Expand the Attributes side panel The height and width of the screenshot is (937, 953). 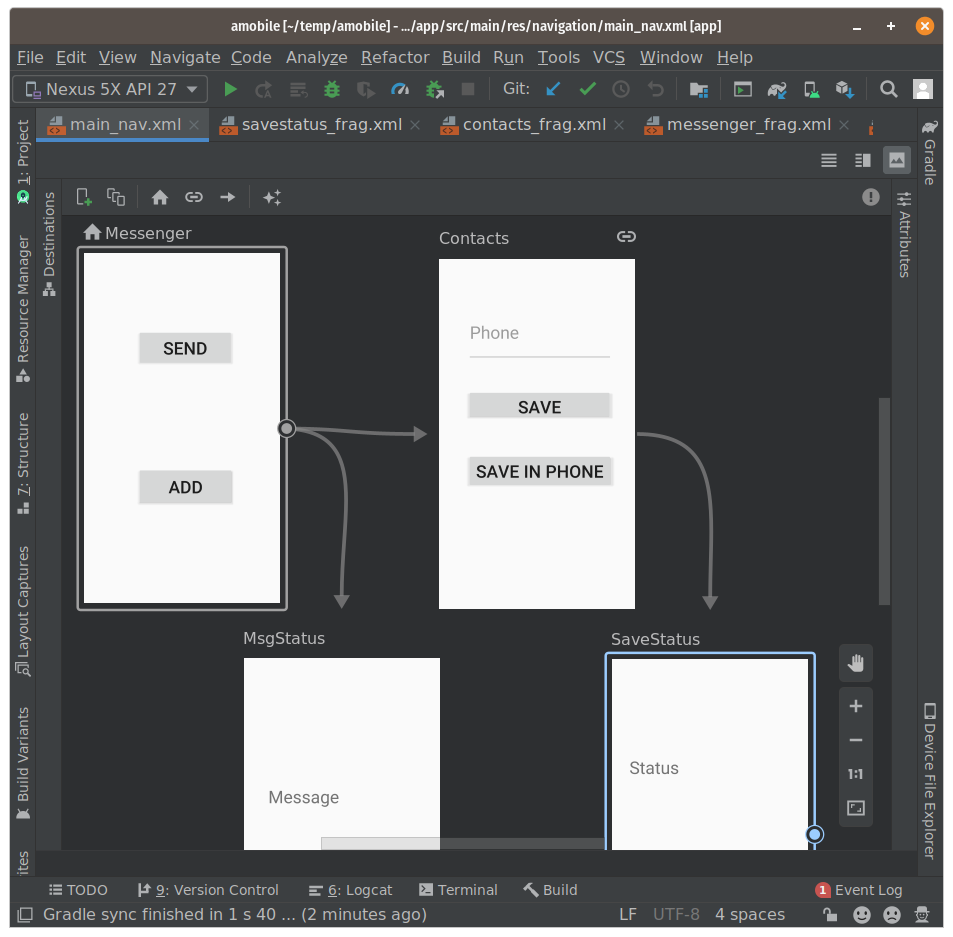click(904, 234)
